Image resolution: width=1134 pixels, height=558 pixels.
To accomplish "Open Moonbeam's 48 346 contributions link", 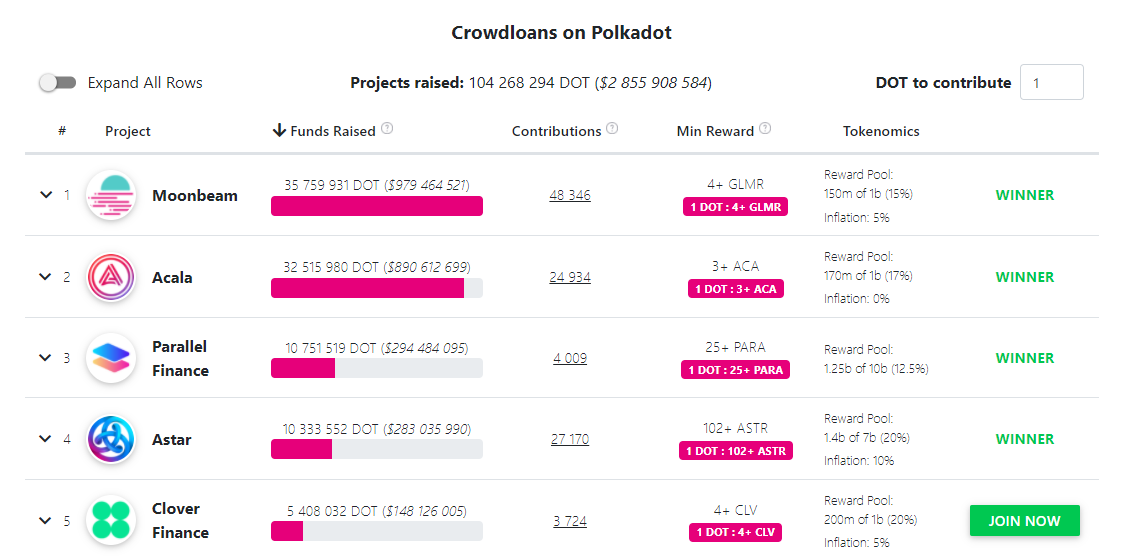I will (569, 196).
